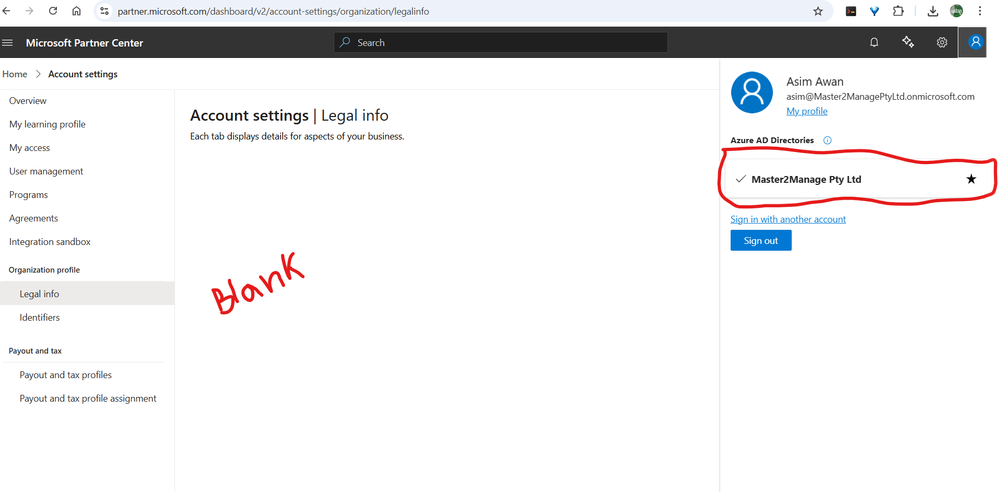Open the browser downloads icon
This screenshot has width=998, height=492.
pyautogui.click(x=932, y=11)
